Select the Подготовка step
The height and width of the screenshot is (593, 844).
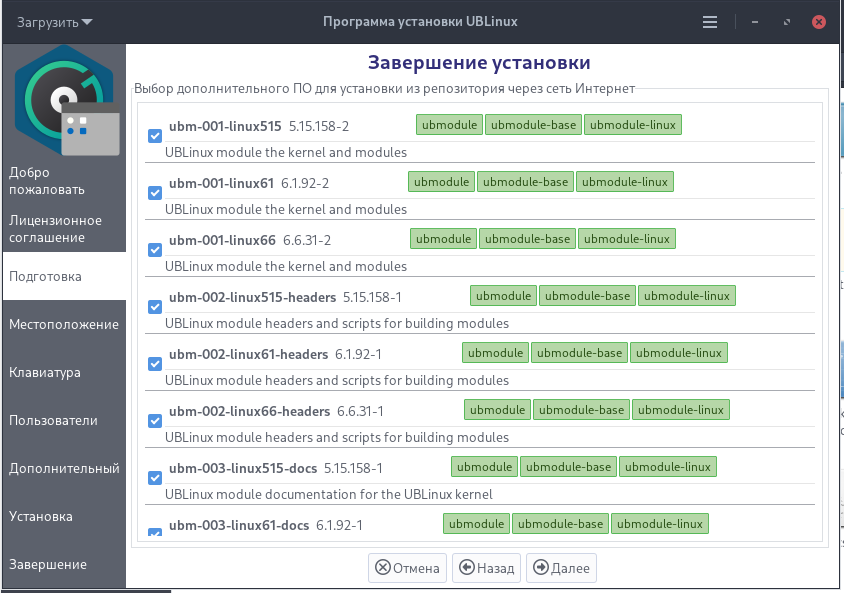64,277
